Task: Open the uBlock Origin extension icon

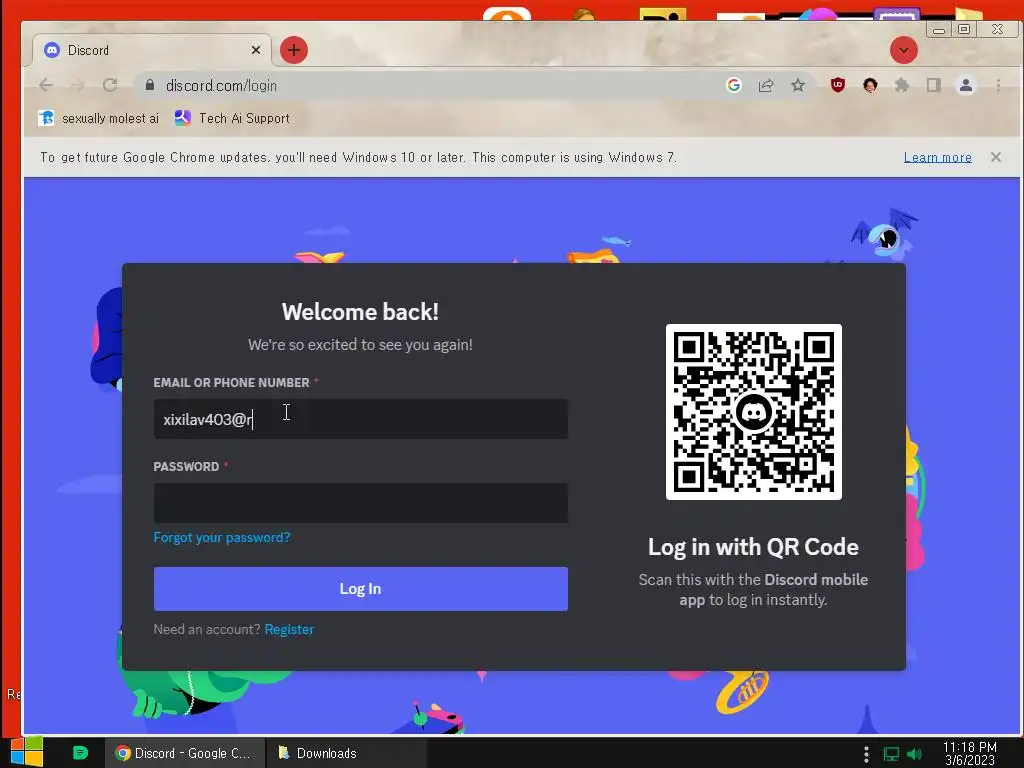Action: point(838,85)
